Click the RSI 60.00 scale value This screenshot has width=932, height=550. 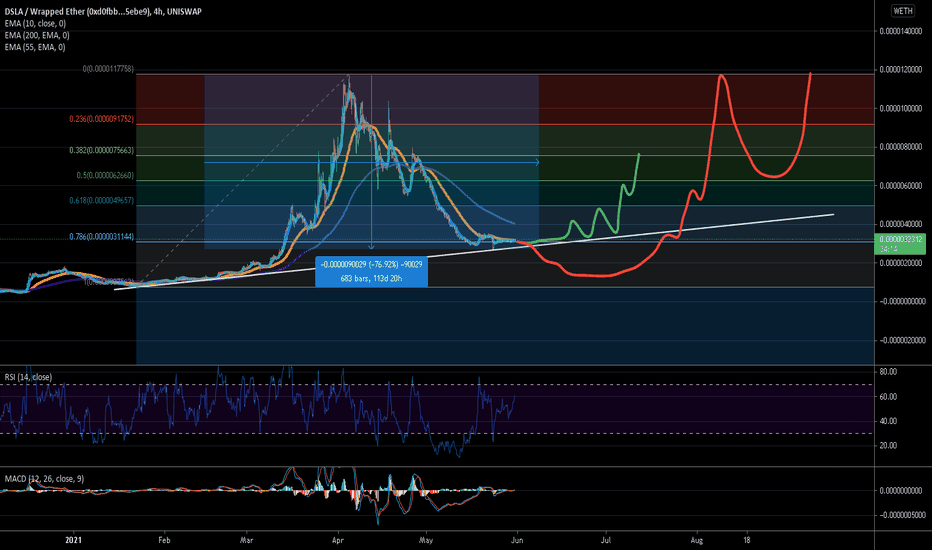888,397
